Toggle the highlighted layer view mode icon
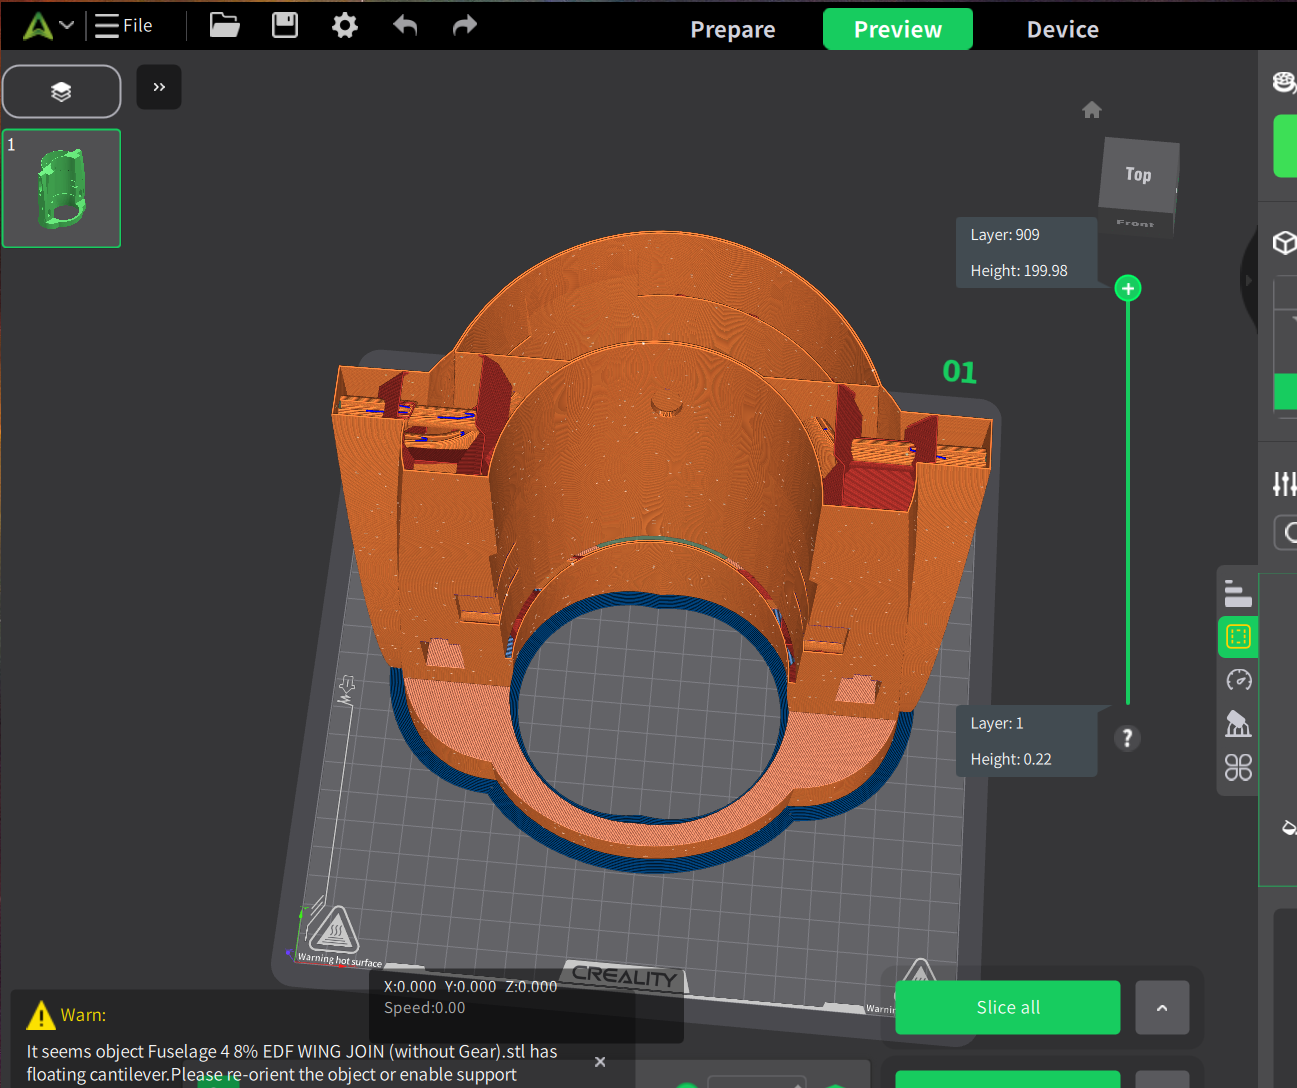The width and height of the screenshot is (1297, 1088). (1238, 637)
